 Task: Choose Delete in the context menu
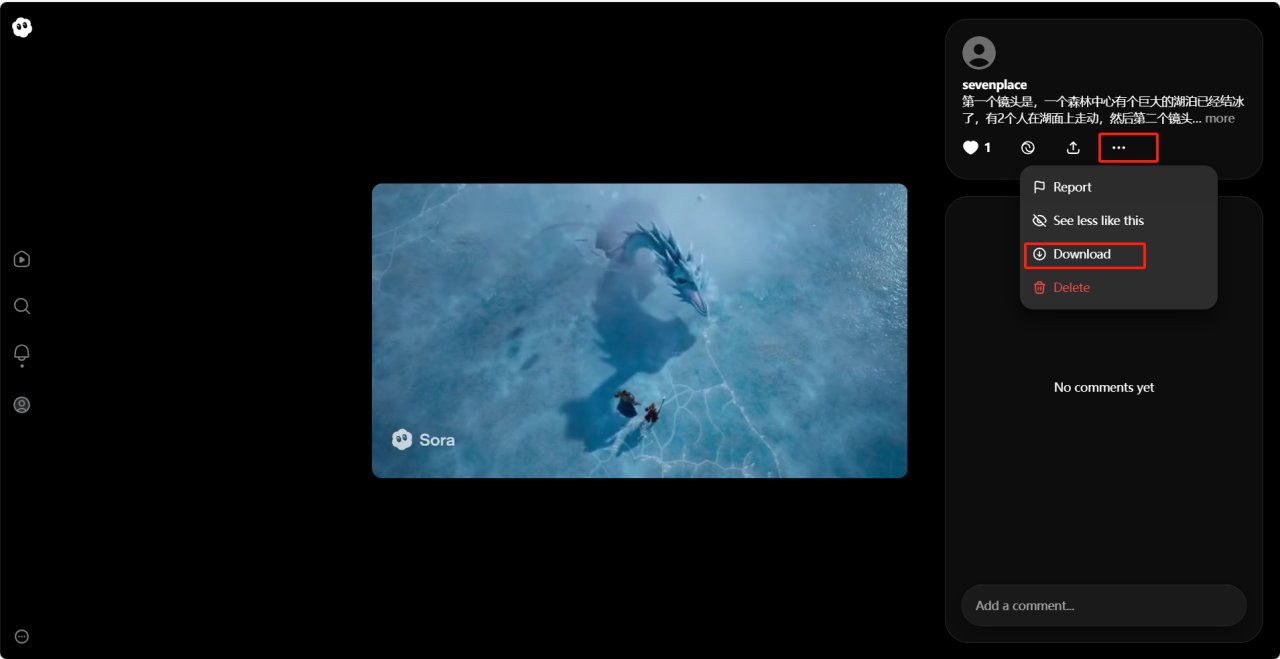1119,287
